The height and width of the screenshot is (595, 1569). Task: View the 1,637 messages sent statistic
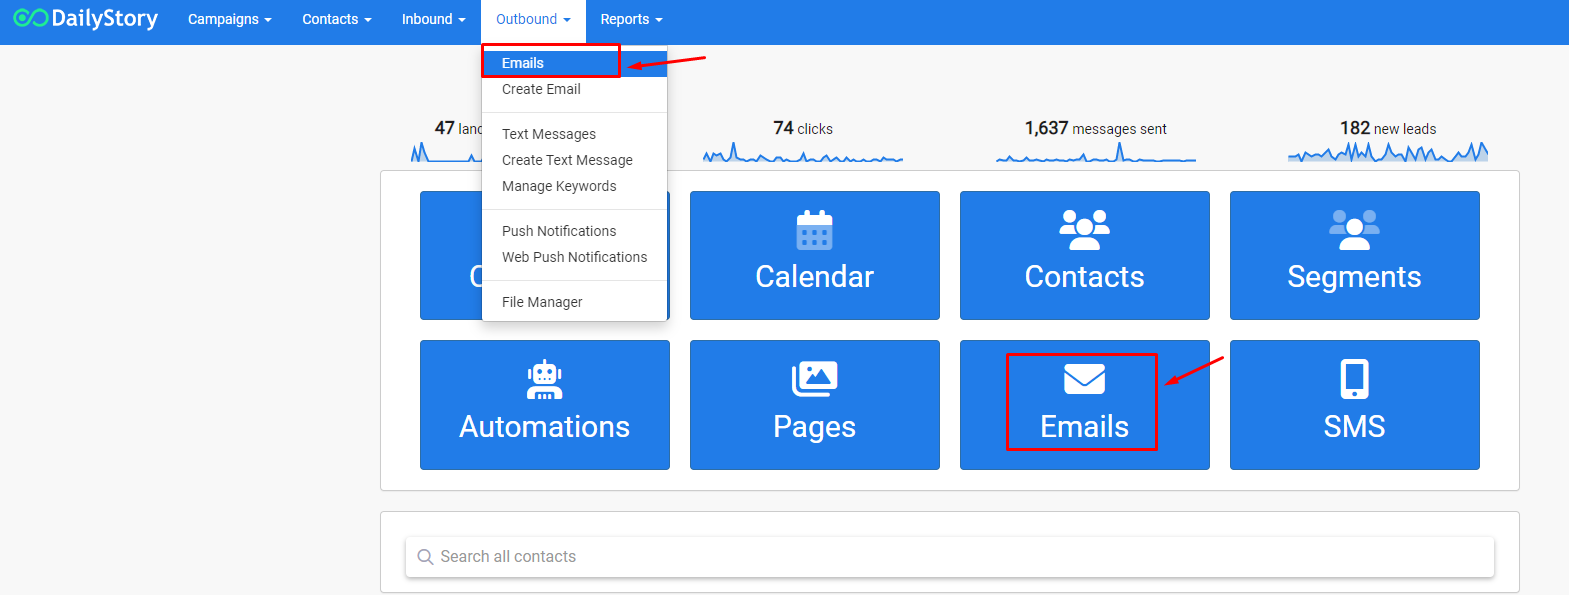coord(1095,128)
